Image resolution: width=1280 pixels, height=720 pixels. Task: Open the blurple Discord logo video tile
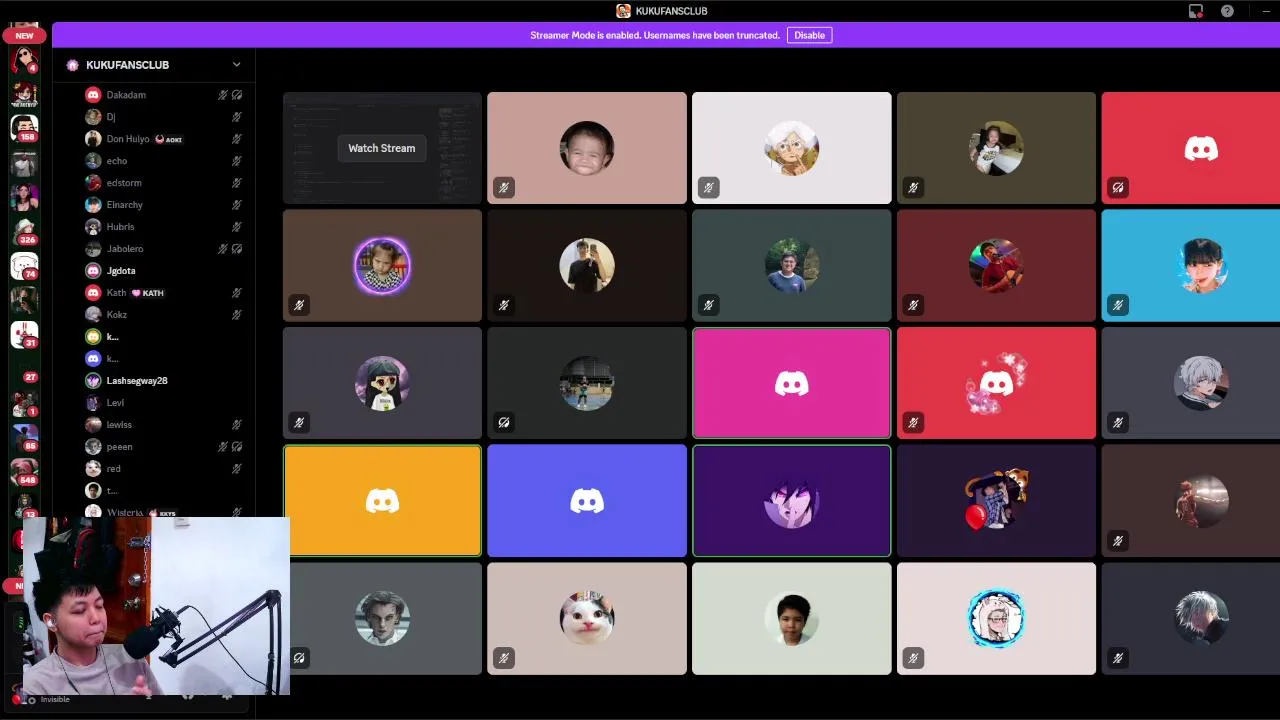tap(587, 500)
